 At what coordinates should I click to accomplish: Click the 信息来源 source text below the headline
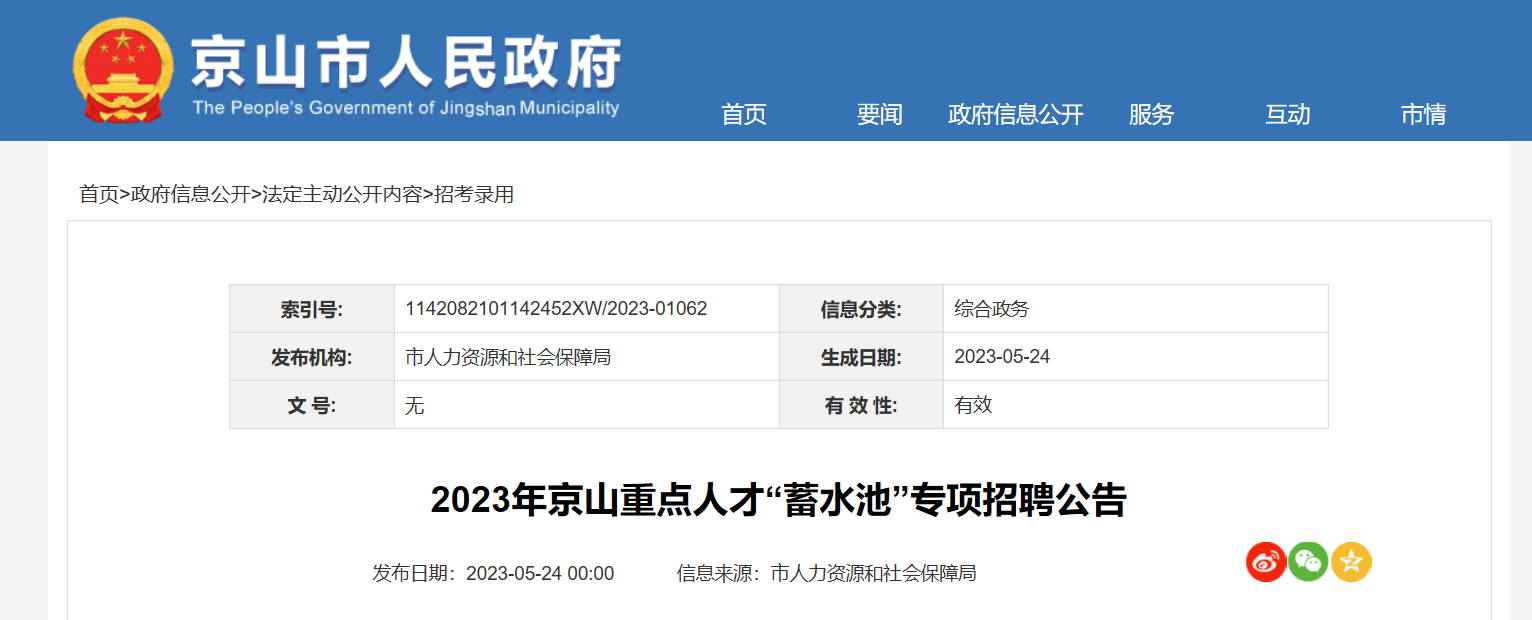pyautogui.click(x=826, y=573)
